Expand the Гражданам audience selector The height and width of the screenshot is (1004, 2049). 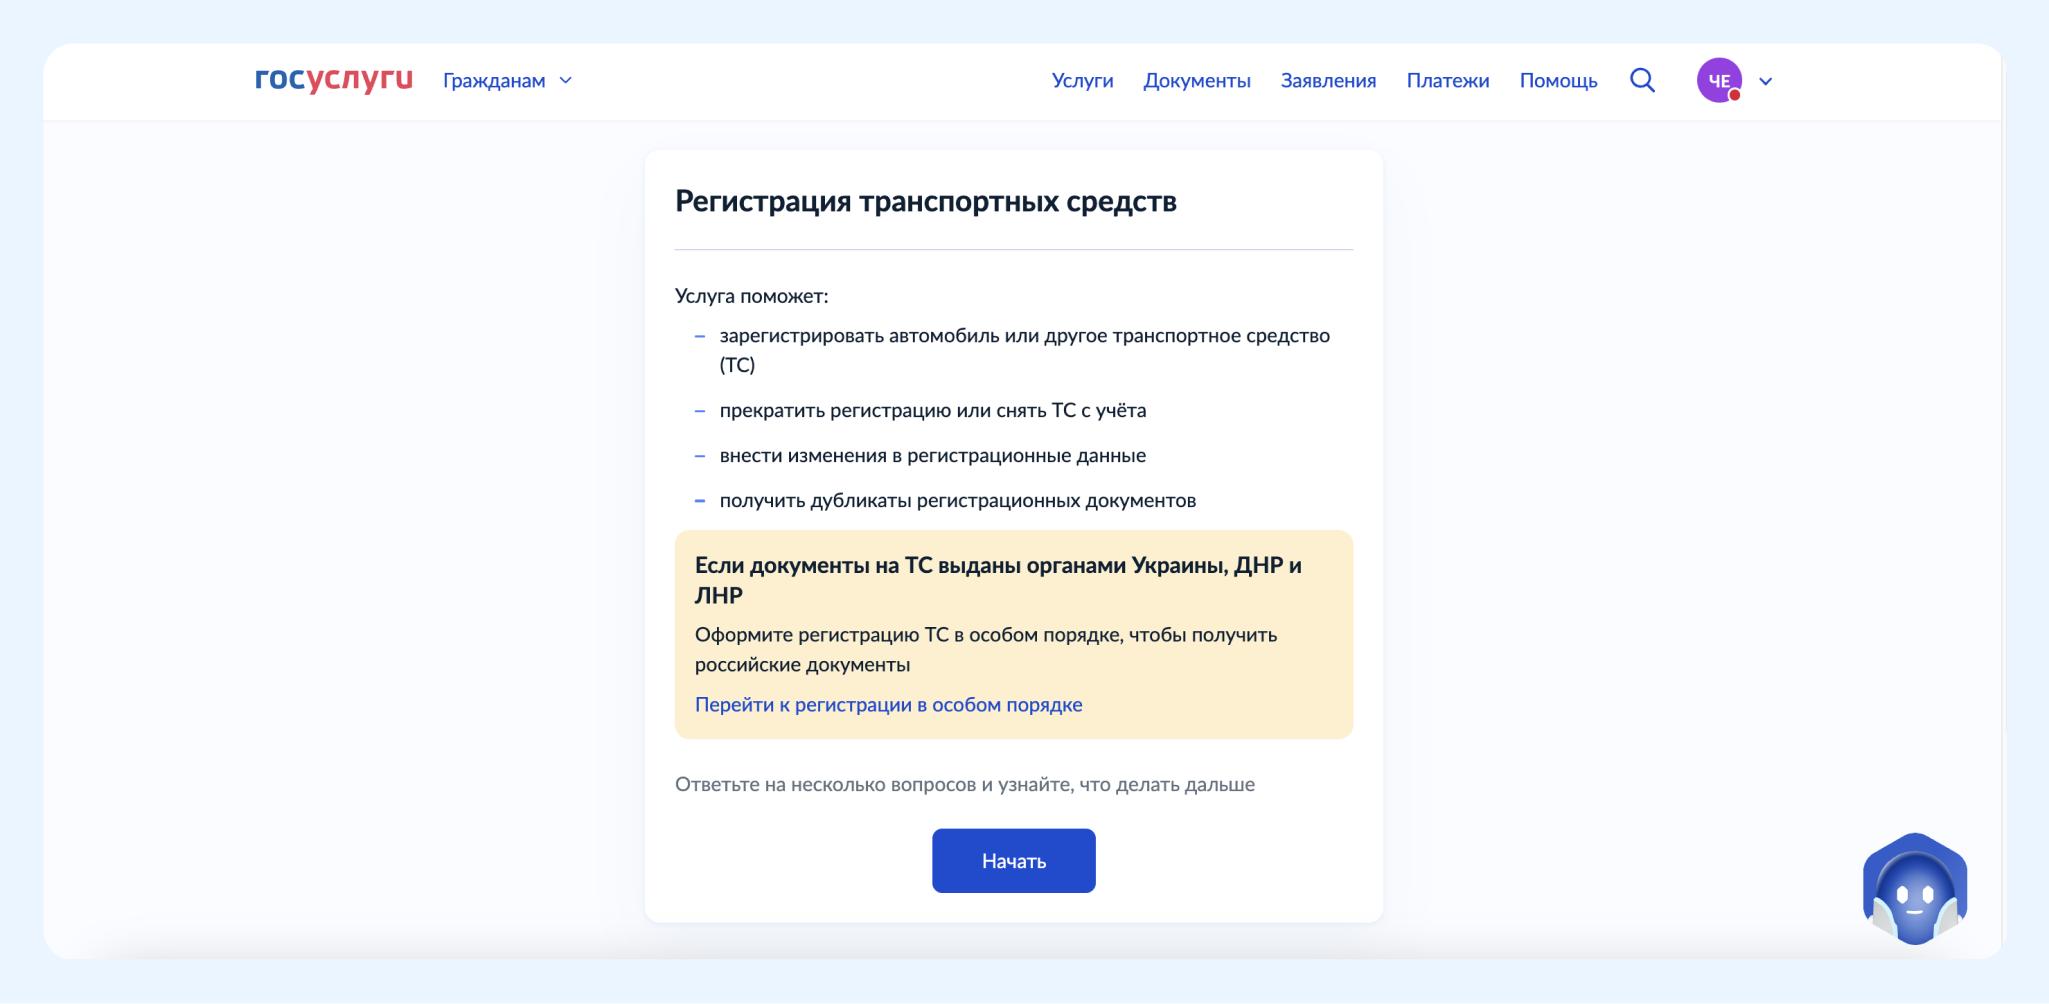pos(494,81)
